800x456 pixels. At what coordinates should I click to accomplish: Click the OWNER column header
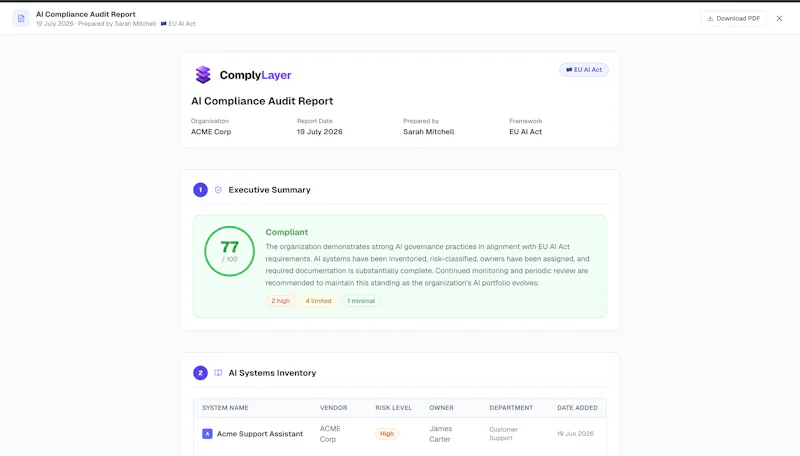(x=441, y=408)
